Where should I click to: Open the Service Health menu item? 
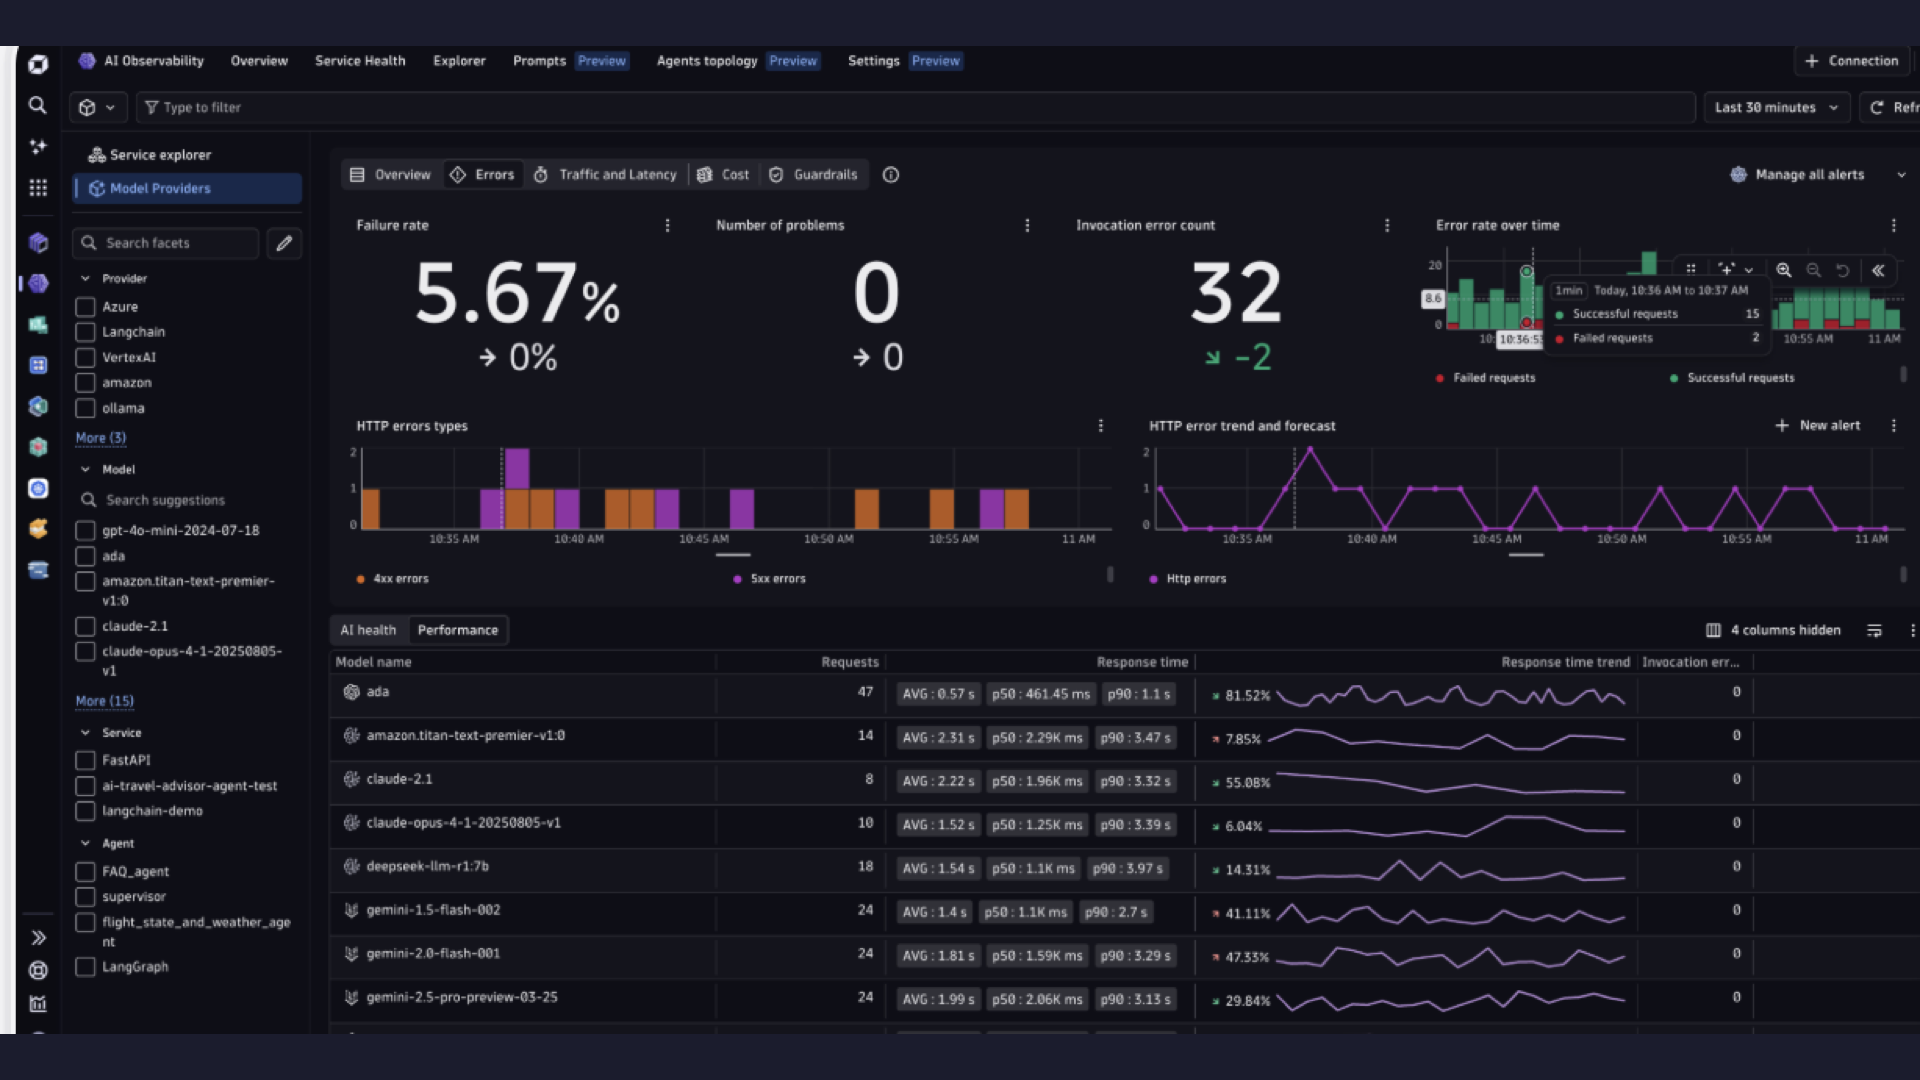[360, 61]
